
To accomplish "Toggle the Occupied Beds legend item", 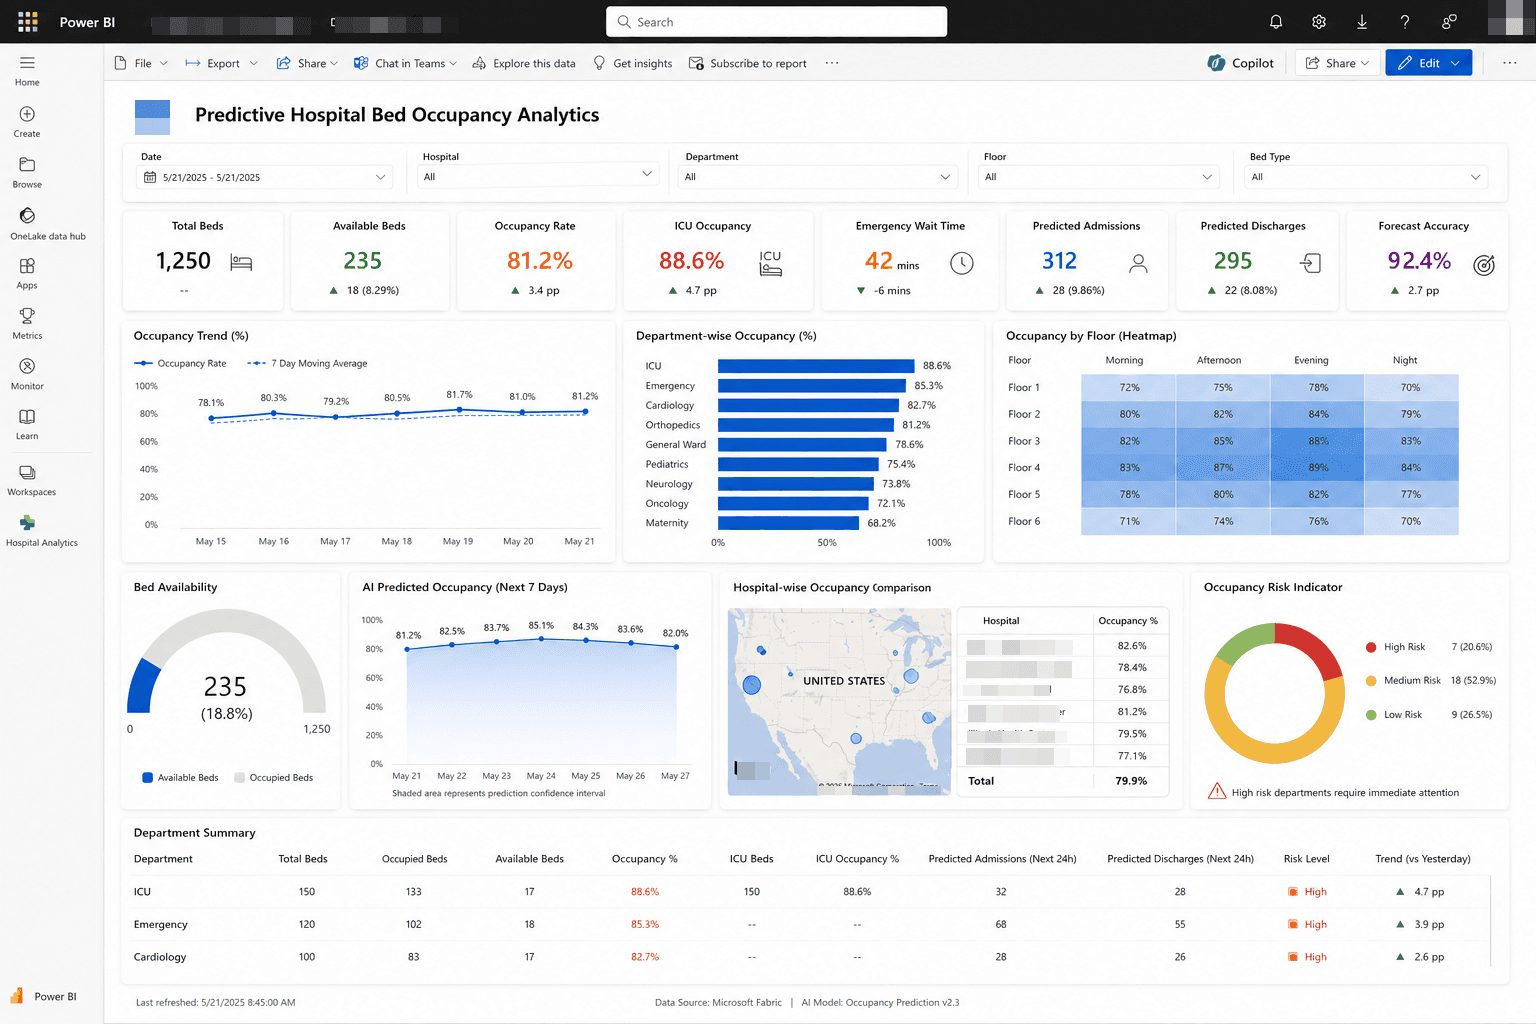I will coord(273,777).
